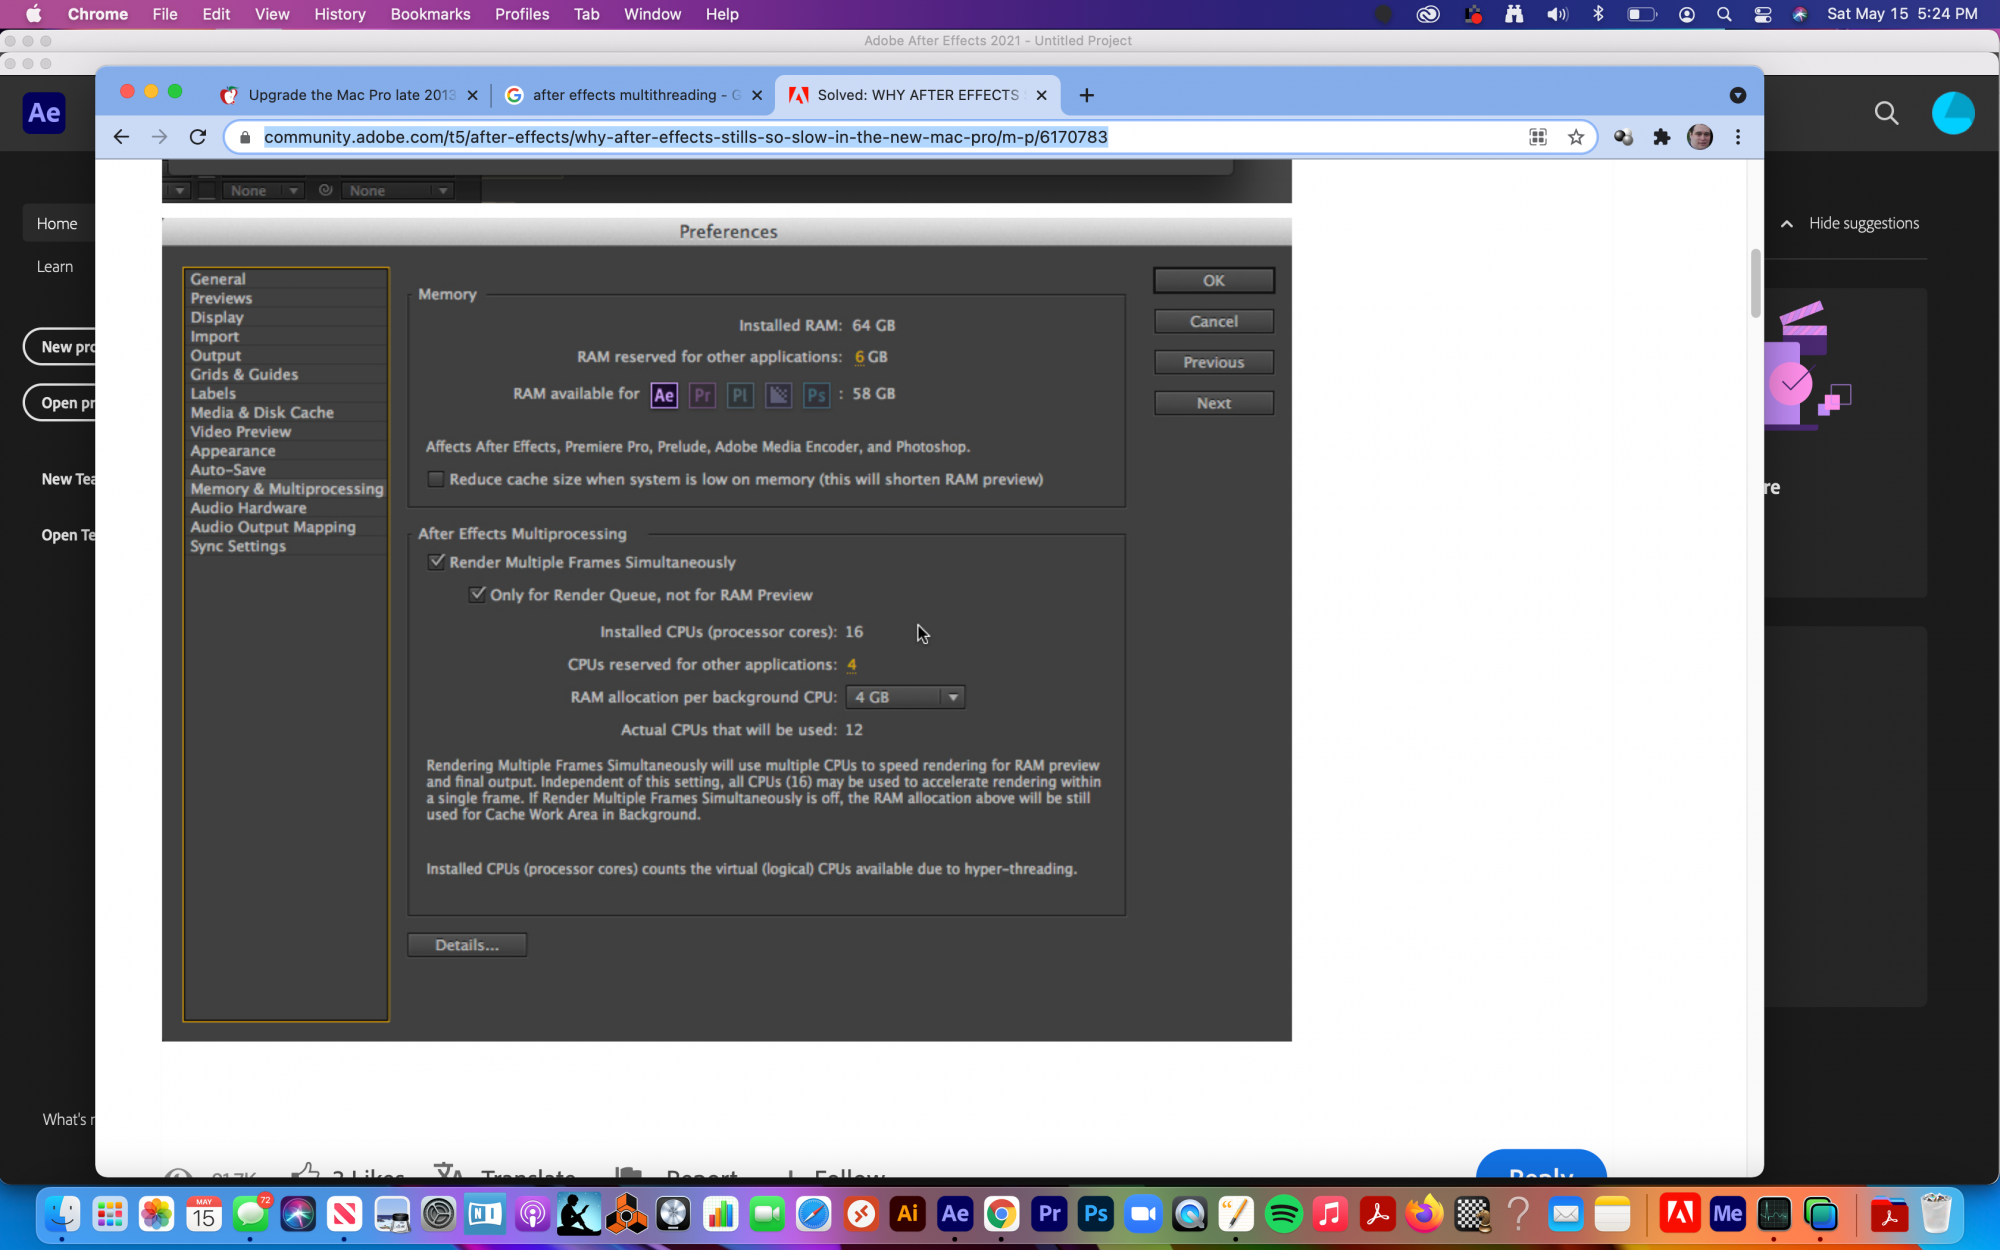Viewport: 2000px width, 1250px height.
Task: Click the Details... button
Action: (467, 945)
